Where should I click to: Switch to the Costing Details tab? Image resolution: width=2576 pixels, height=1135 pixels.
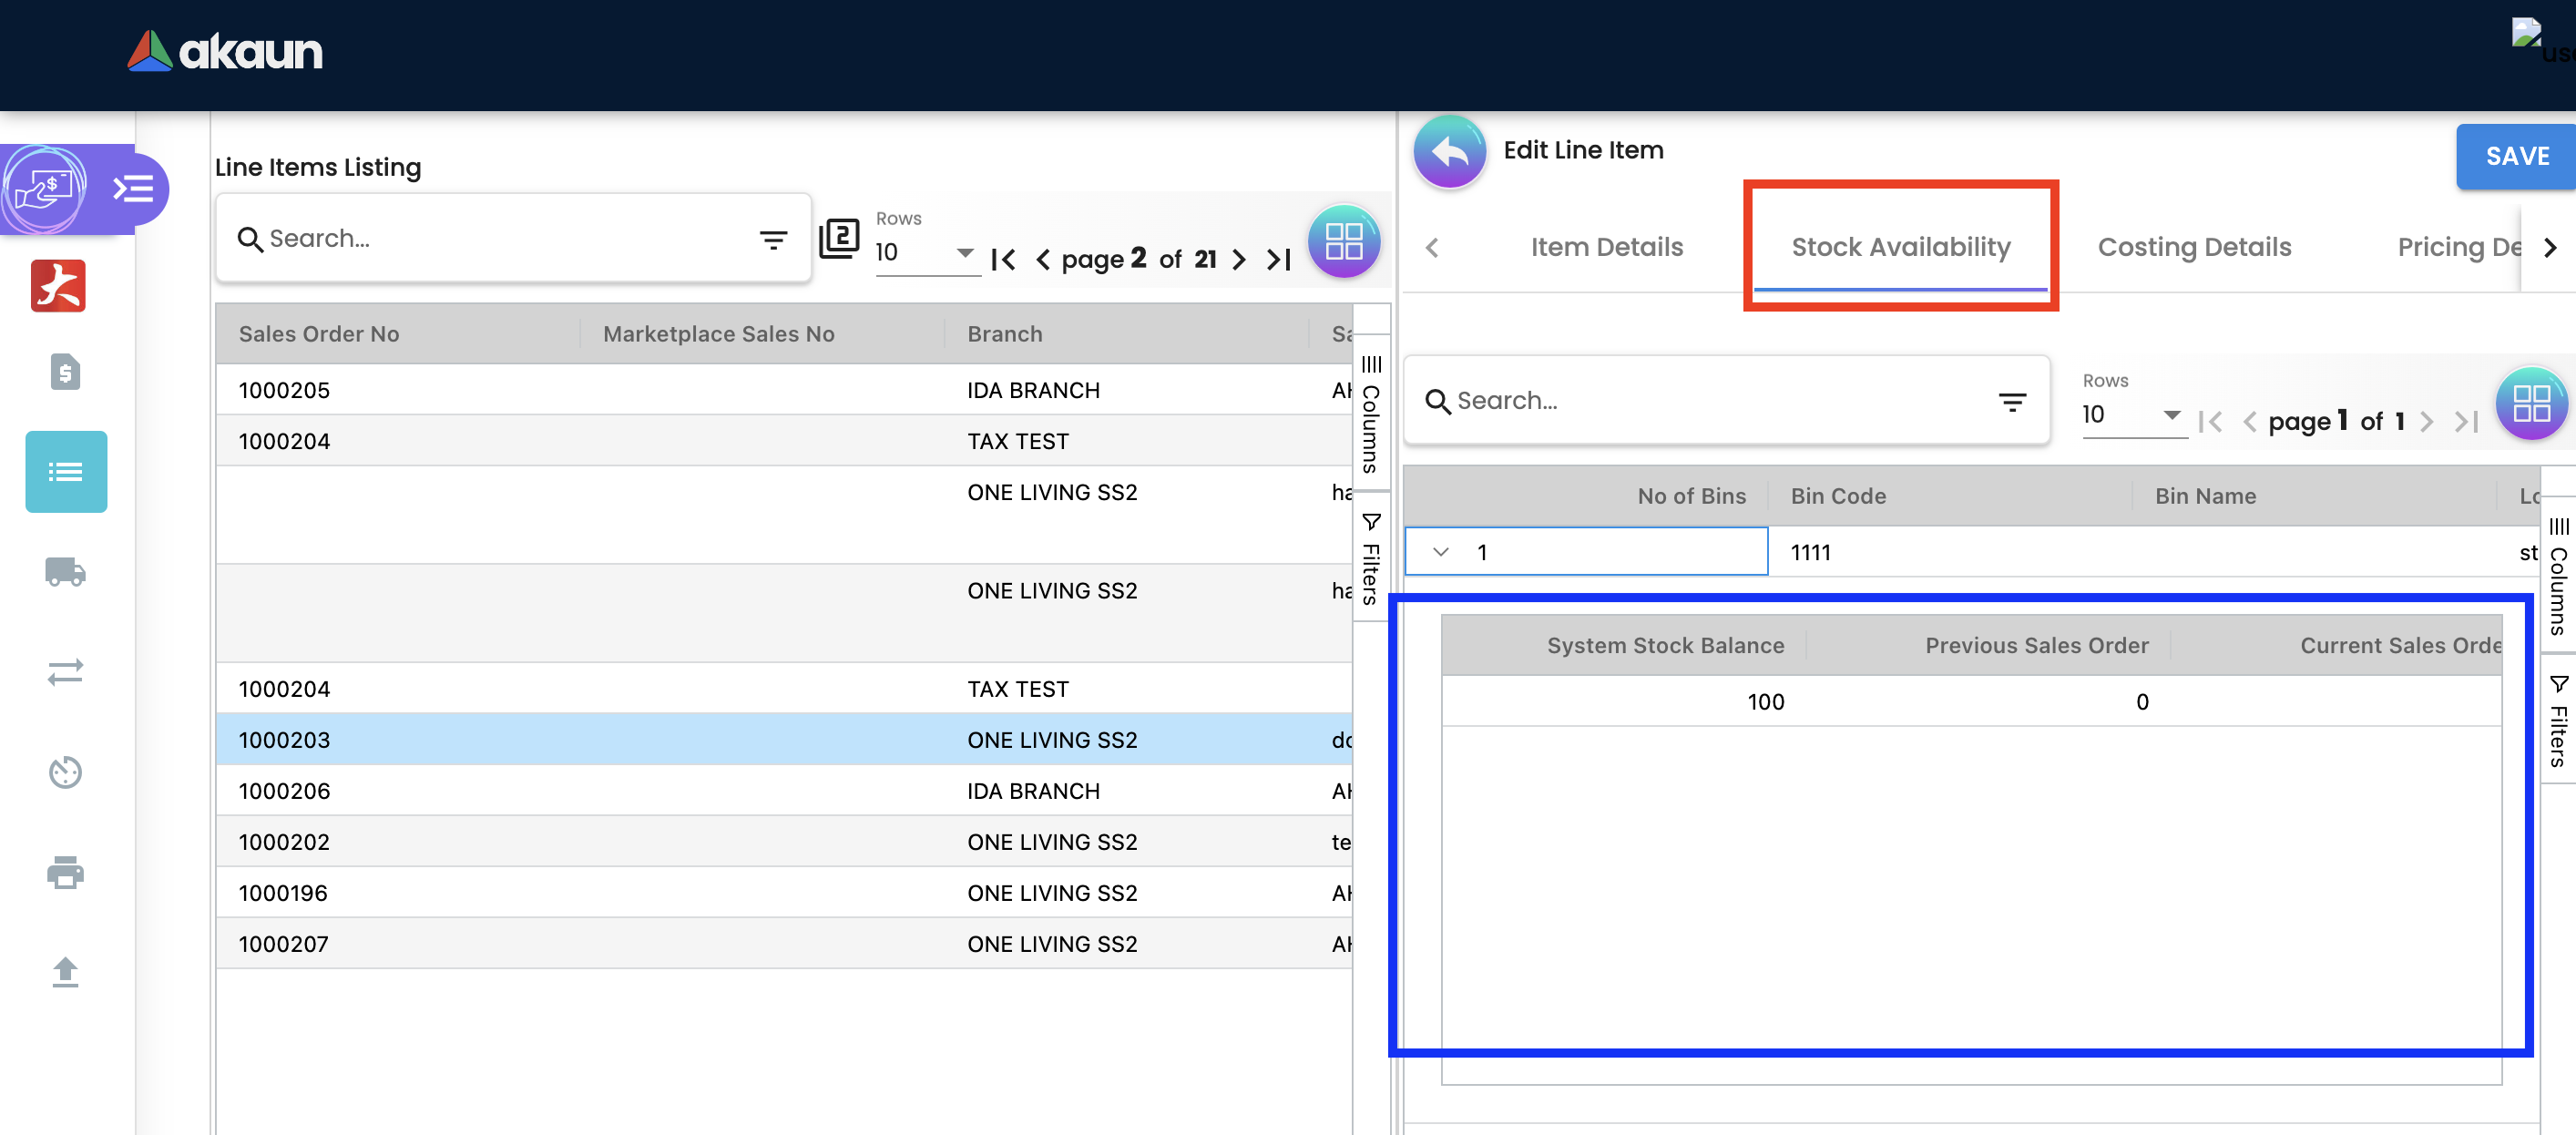2194,247
